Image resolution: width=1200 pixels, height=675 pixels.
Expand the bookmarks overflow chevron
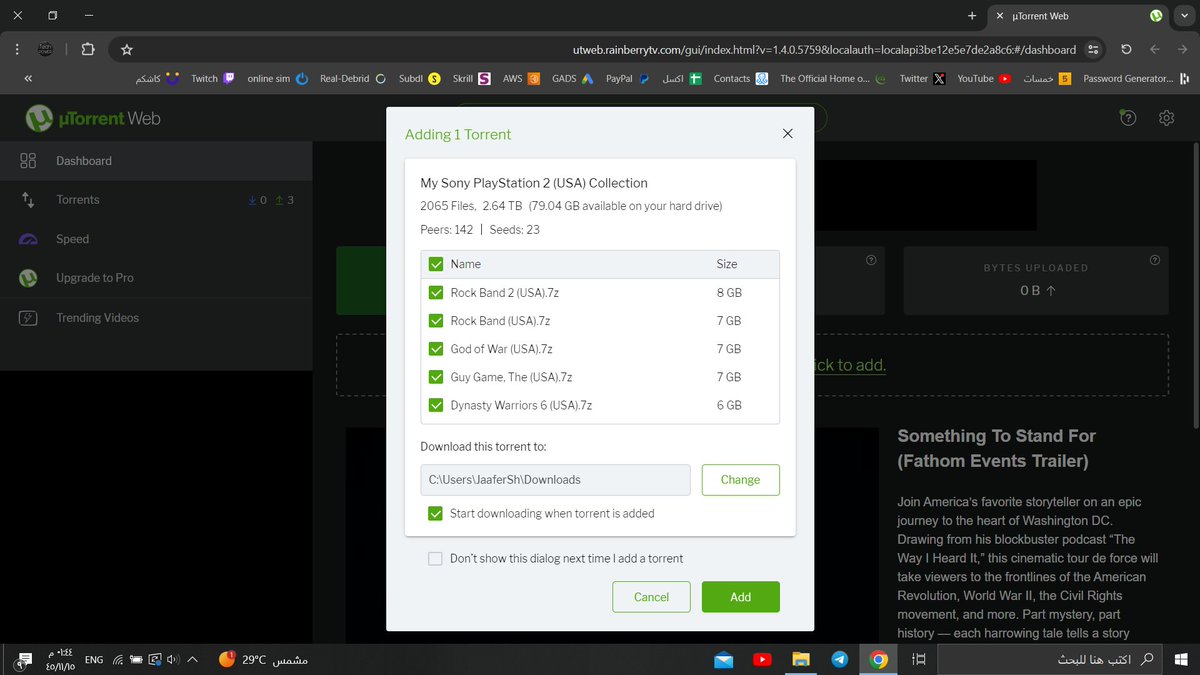(x=28, y=78)
